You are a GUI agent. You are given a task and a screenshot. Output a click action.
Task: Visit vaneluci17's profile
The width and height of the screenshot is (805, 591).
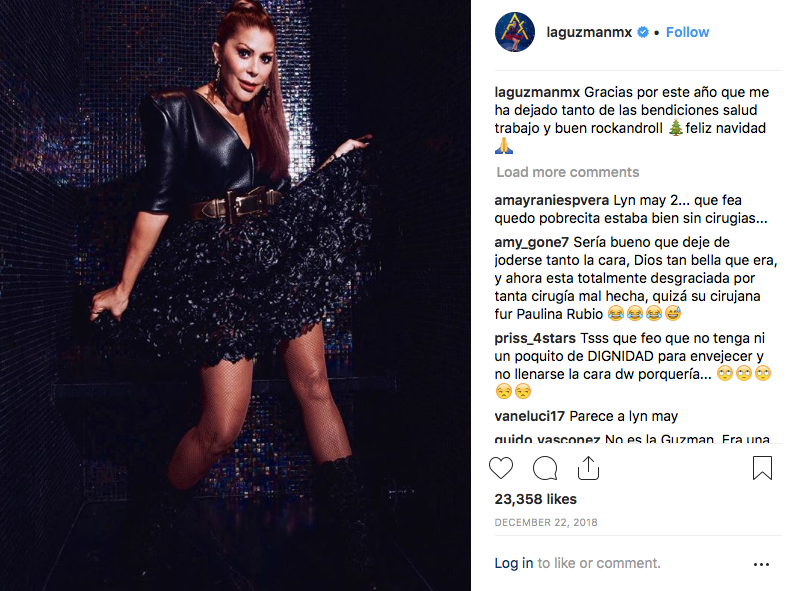[529, 416]
